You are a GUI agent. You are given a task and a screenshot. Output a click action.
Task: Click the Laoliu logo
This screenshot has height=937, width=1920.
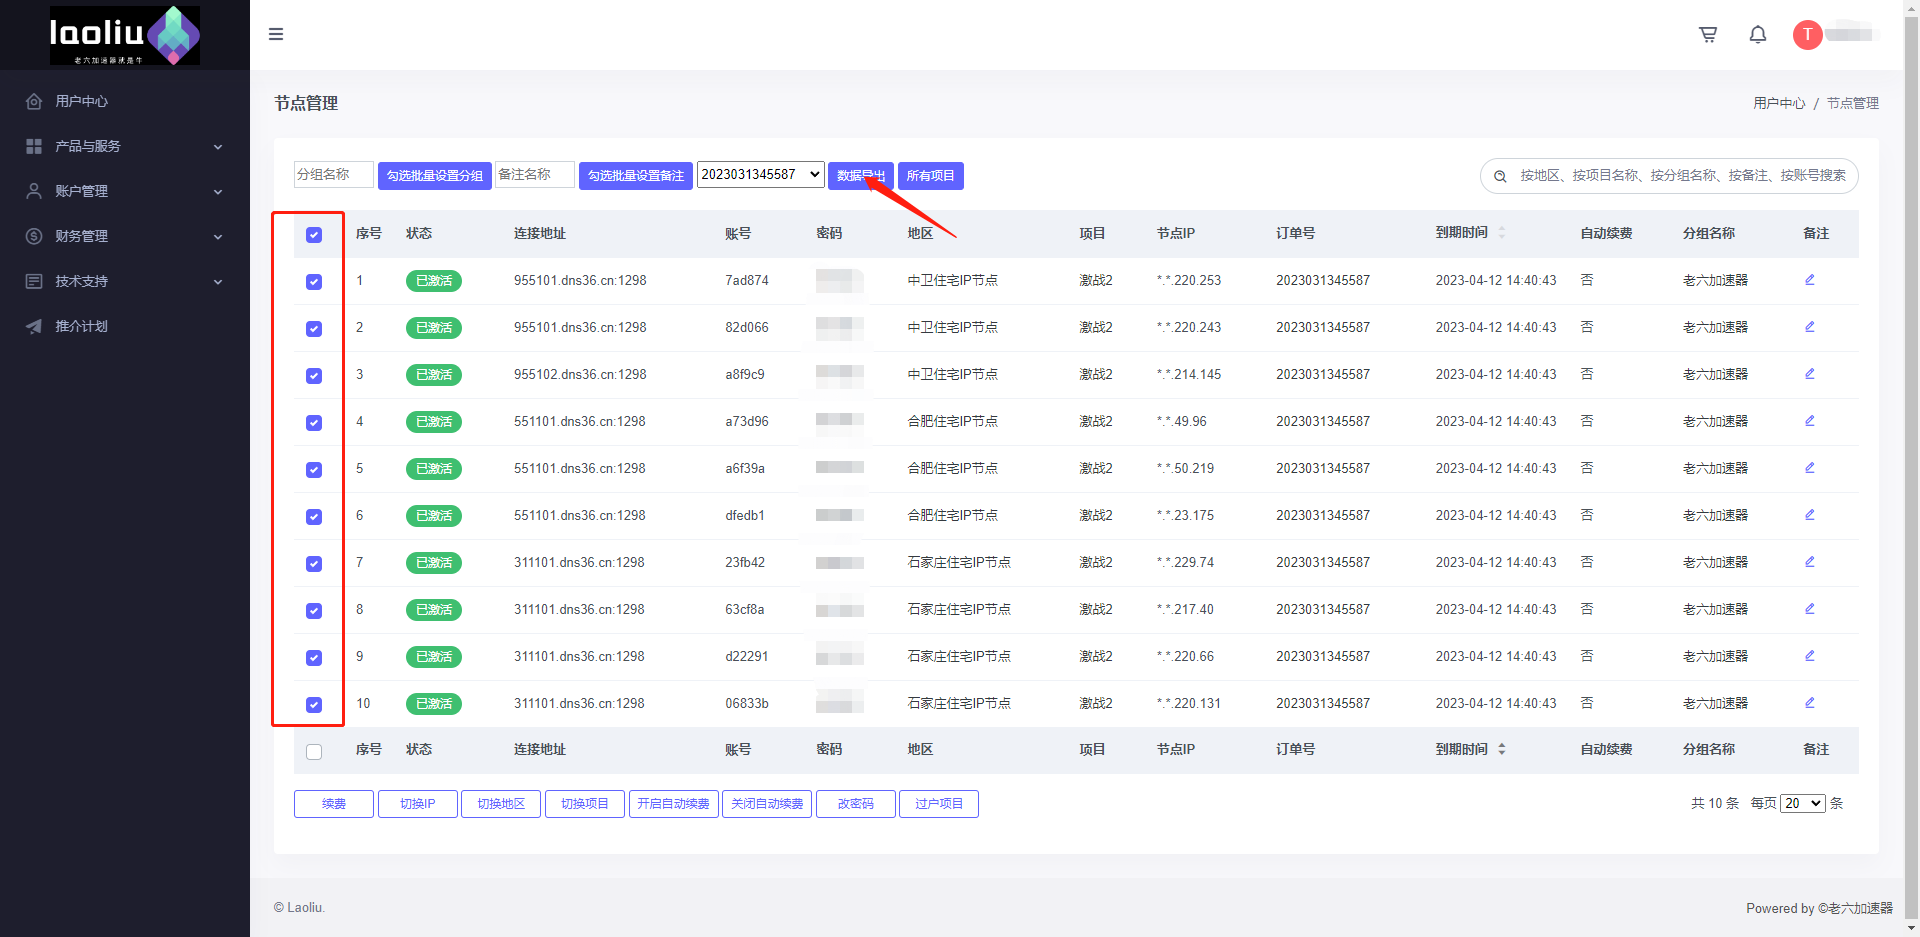click(x=125, y=35)
